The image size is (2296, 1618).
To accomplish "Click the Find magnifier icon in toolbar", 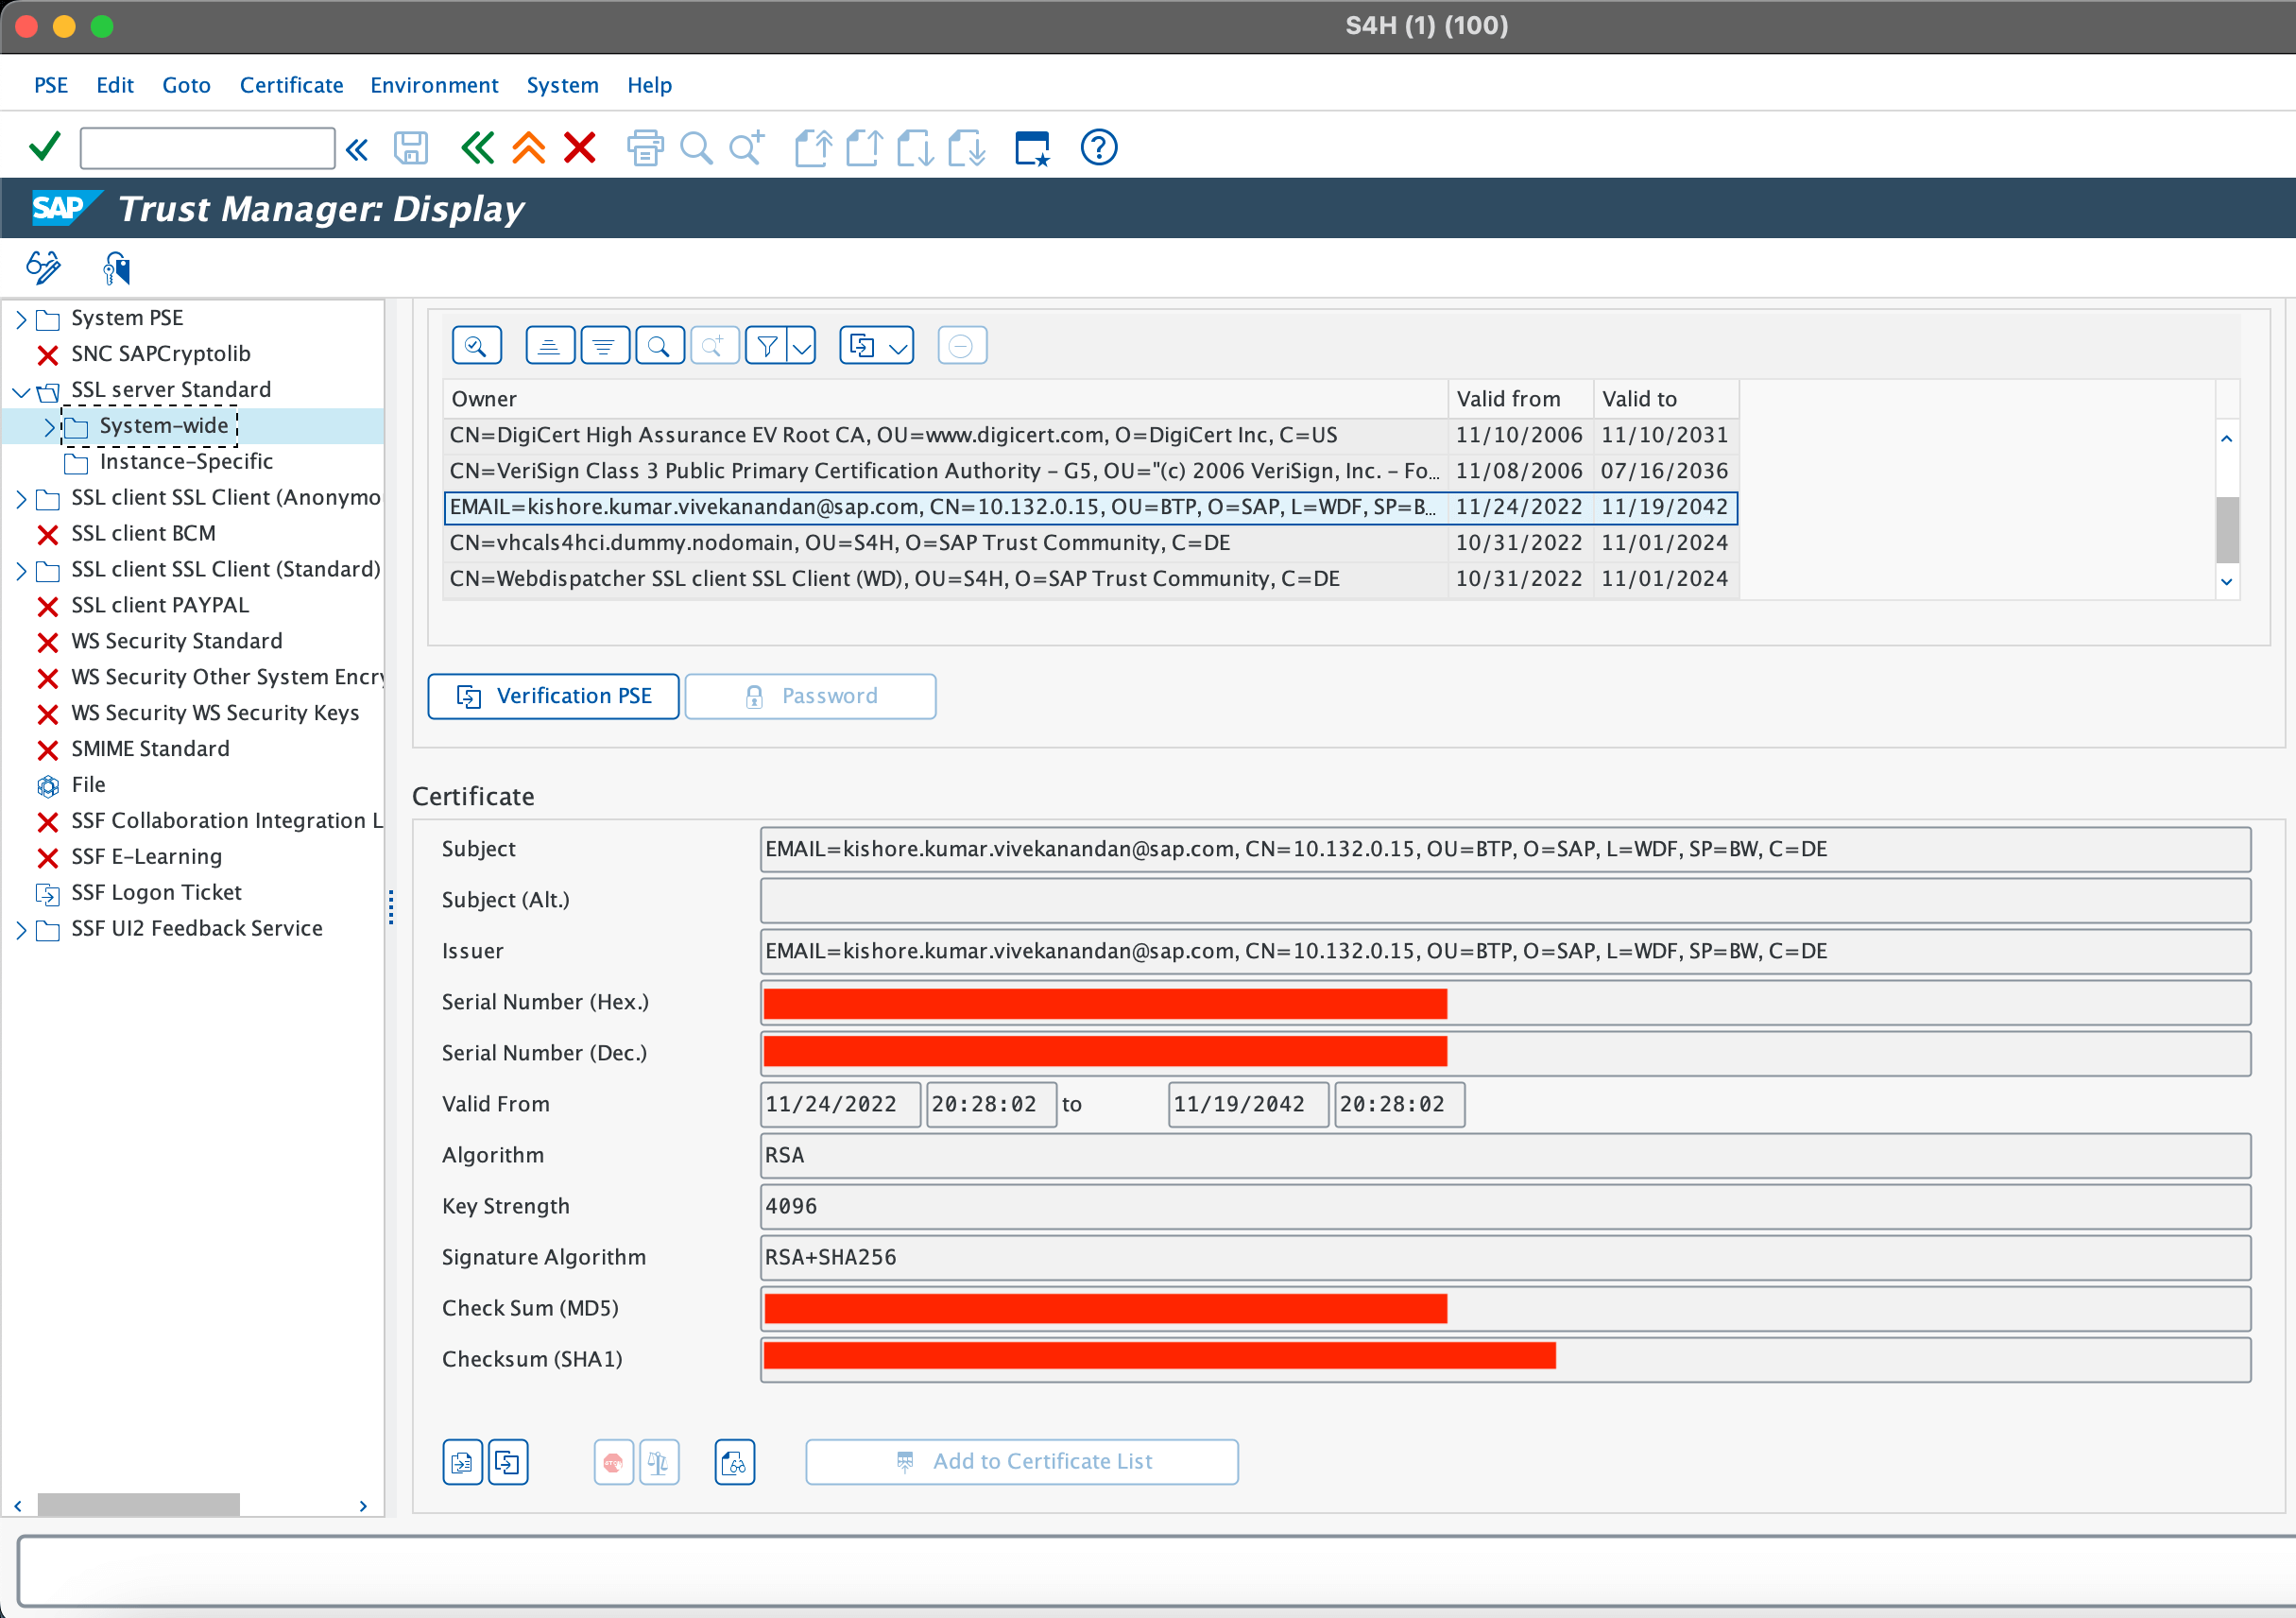I will (x=696, y=148).
